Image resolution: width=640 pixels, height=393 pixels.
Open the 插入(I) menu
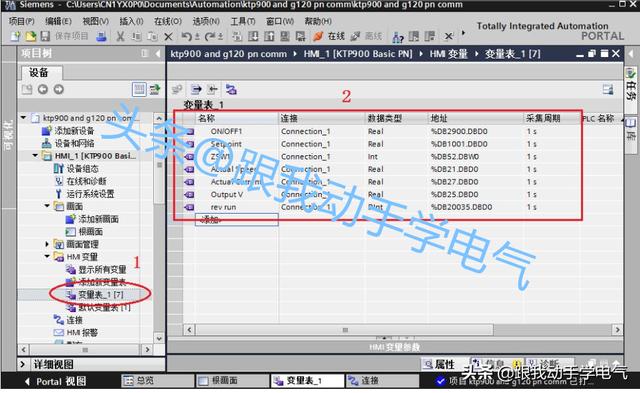131,21
